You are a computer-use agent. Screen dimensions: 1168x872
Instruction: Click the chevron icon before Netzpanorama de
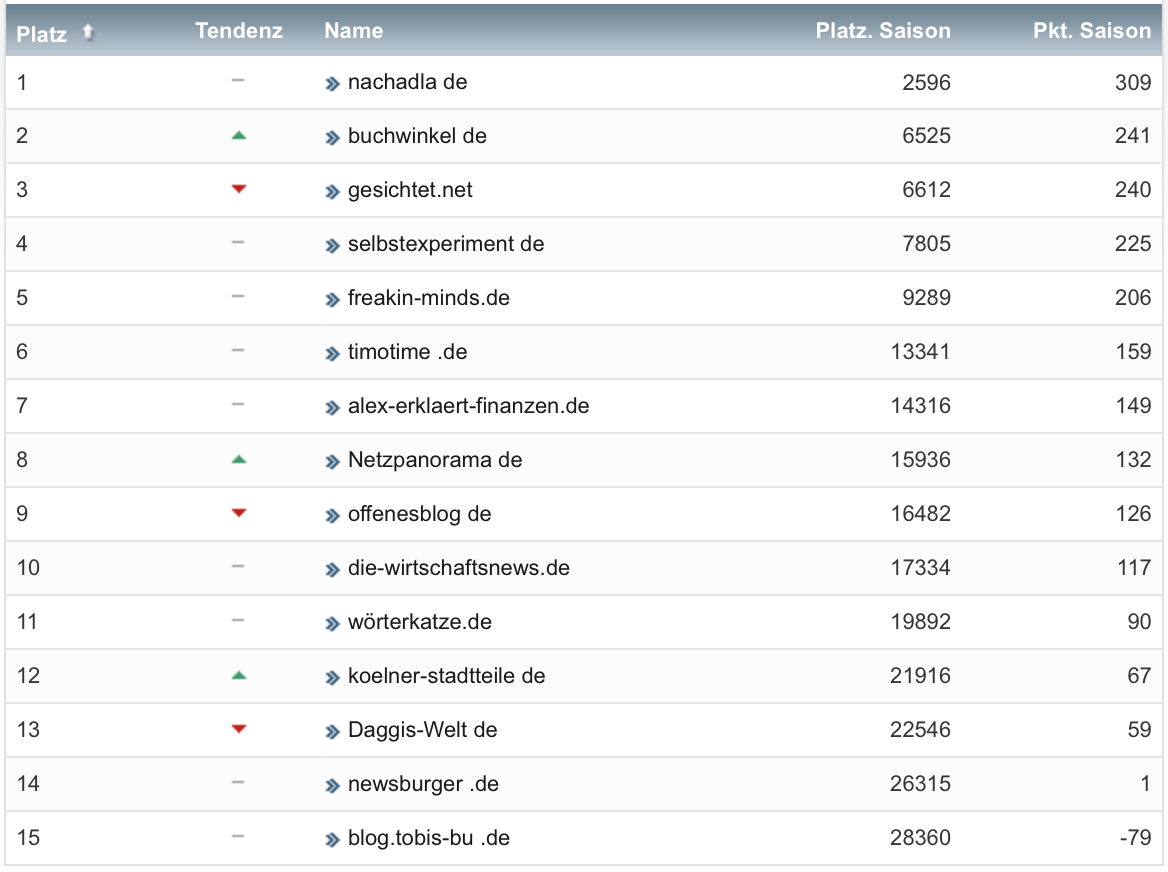pyautogui.click(x=332, y=462)
